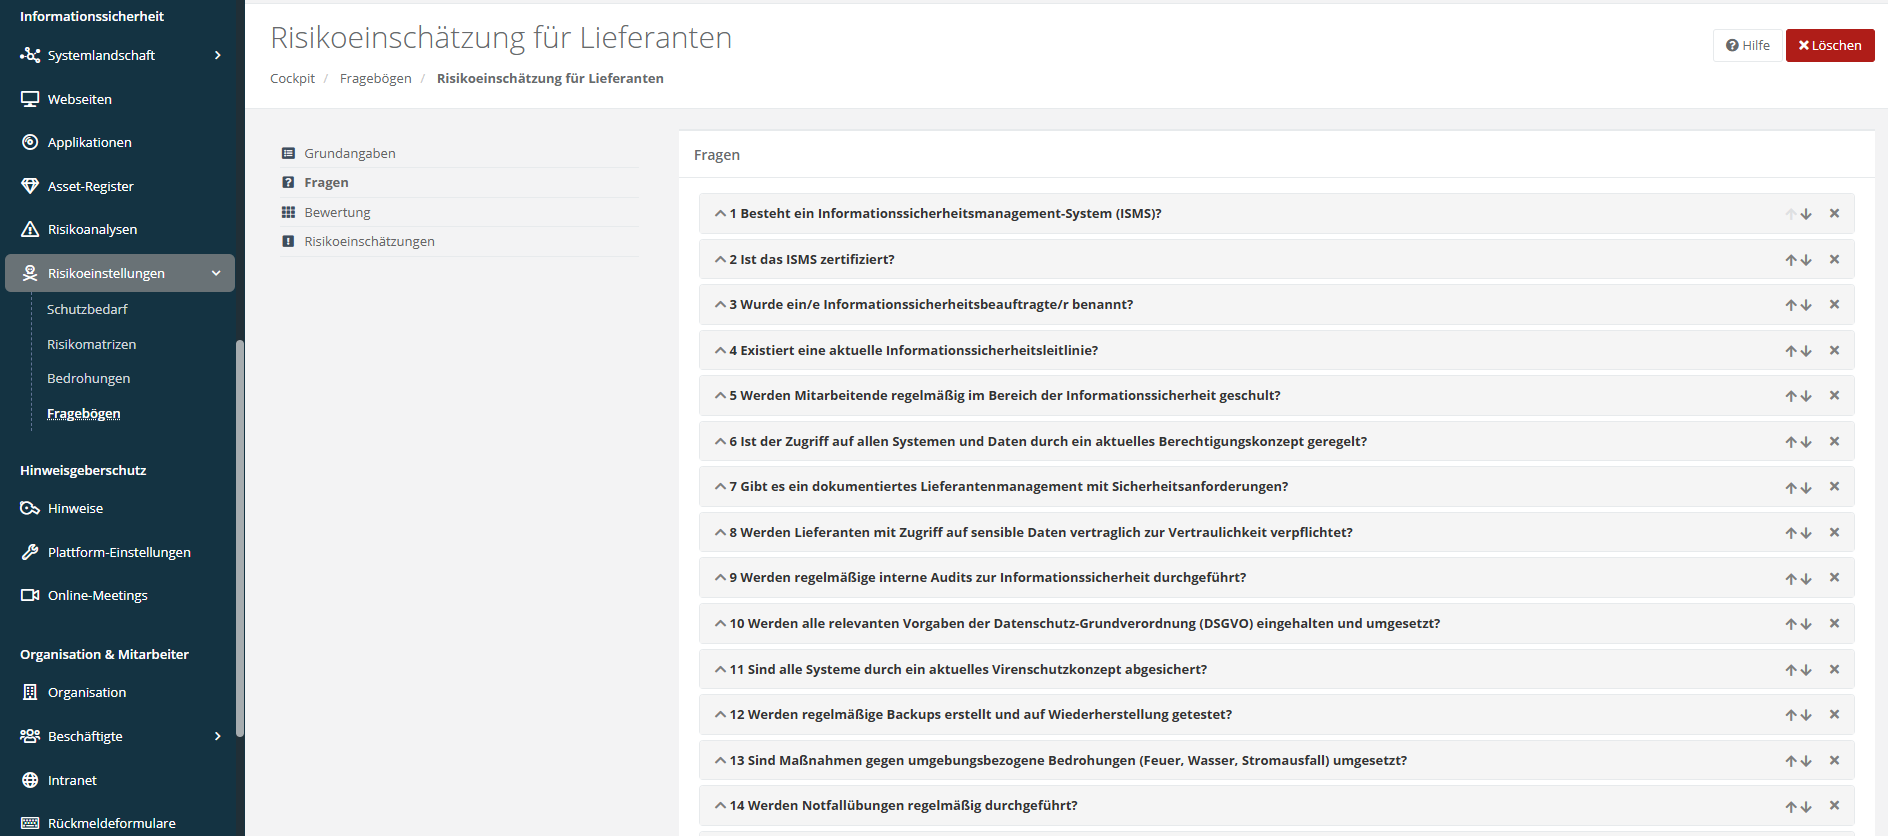Collapse question 7 about Lieferantenmanagement
This screenshot has height=836, width=1888.
(x=720, y=486)
